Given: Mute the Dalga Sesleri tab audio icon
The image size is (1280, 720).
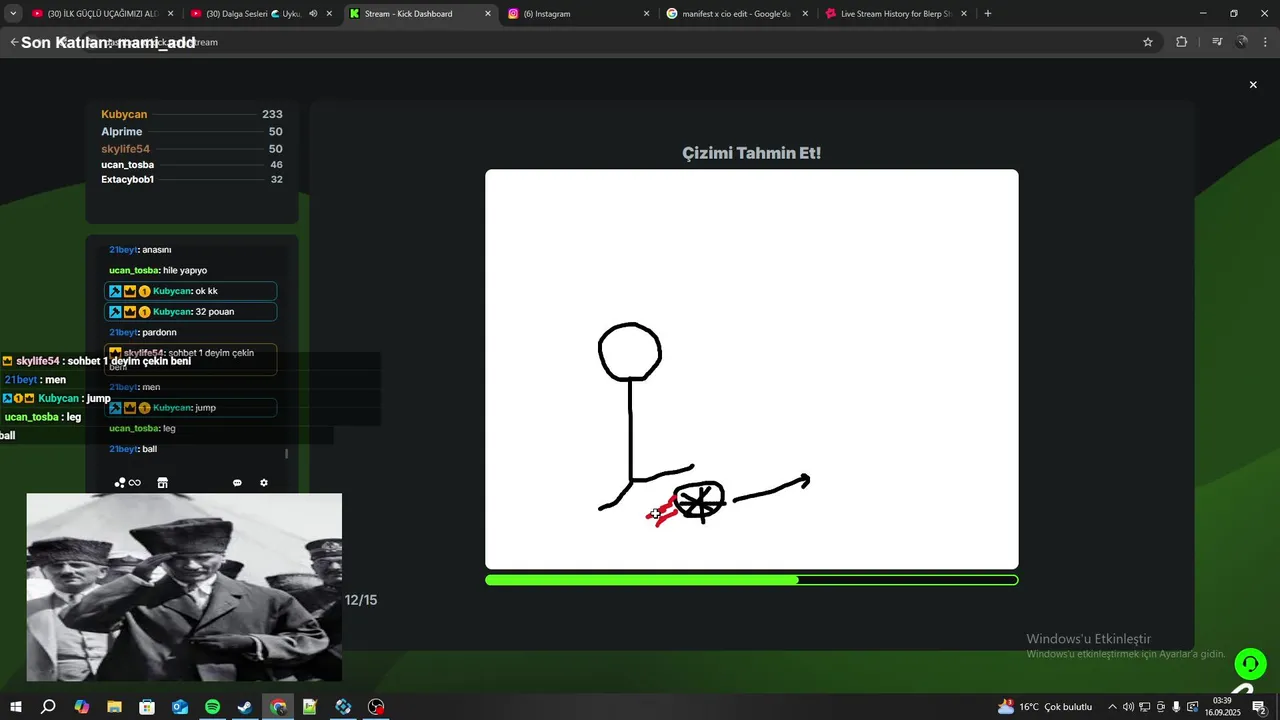Looking at the screenshot, I should pos(313,14).
